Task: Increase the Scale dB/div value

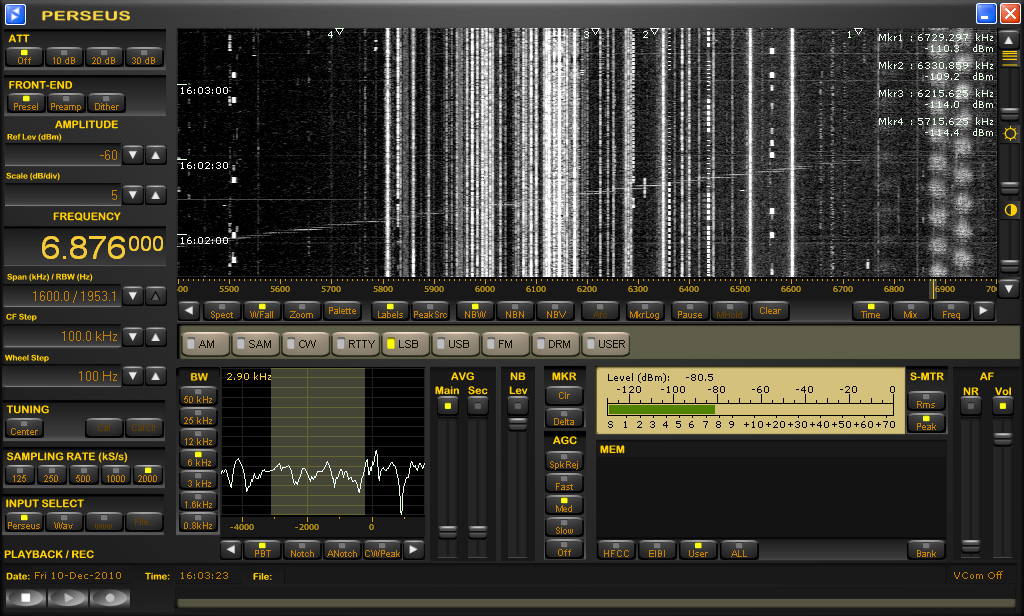Action: (155, 195)
